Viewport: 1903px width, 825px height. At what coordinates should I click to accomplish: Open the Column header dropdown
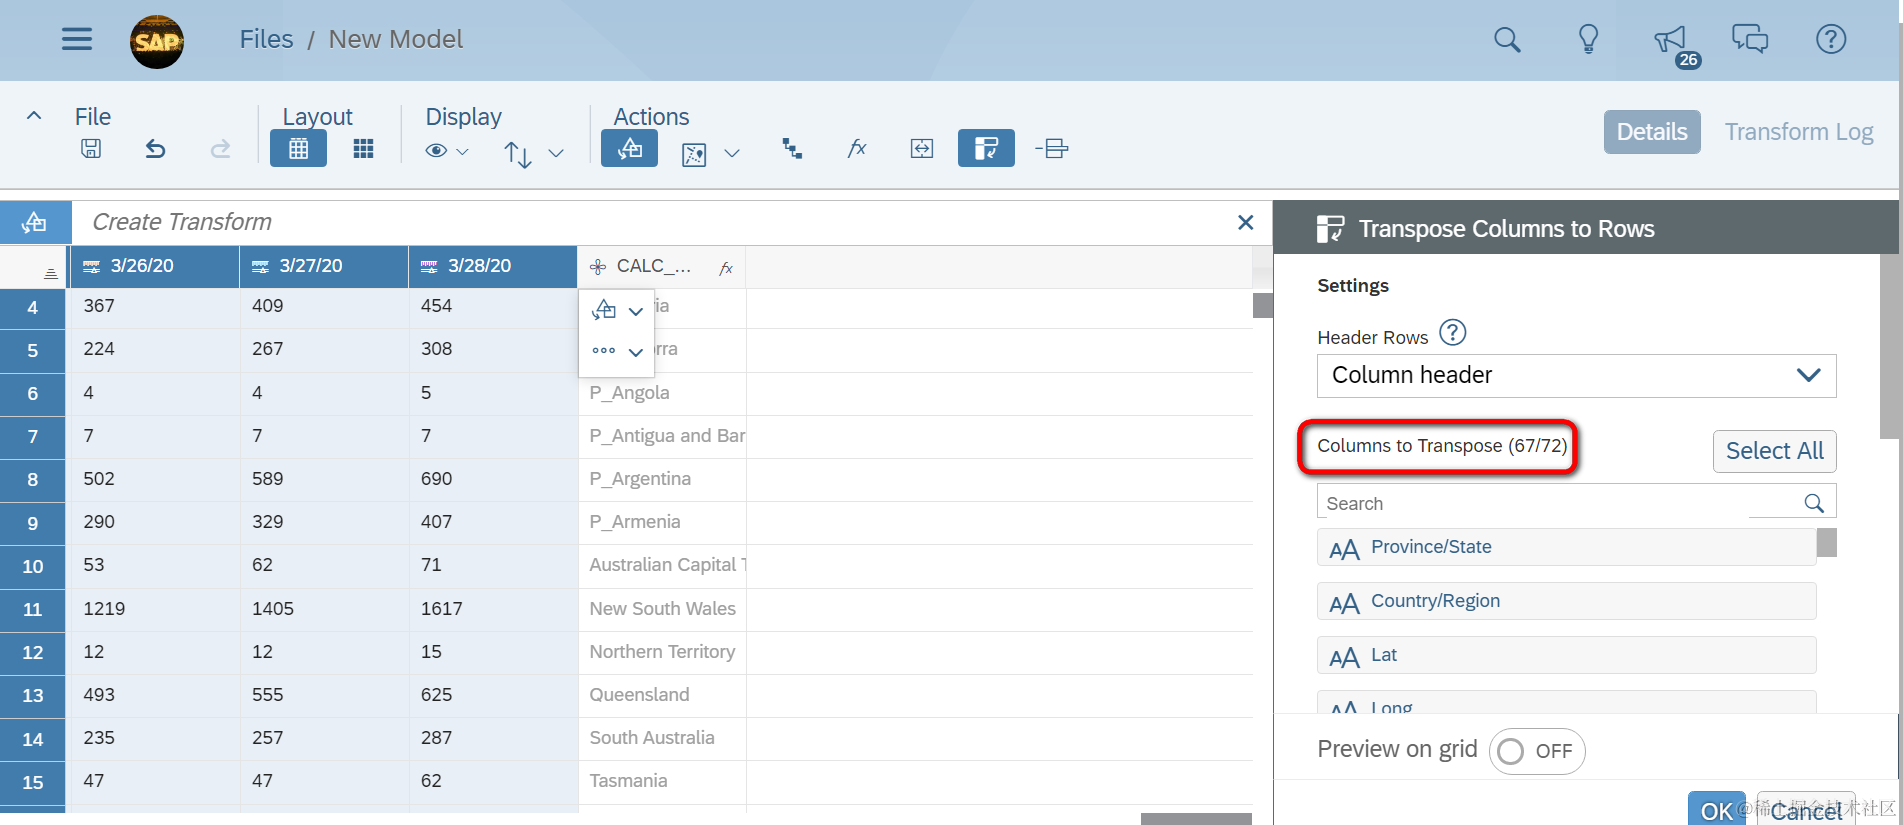click(1576, 375)
